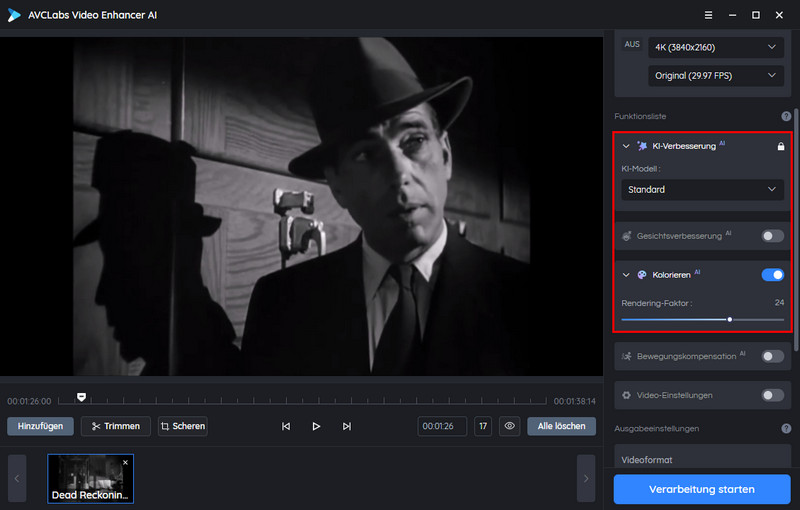Click the Hinzufügen button

pos(40,426)
